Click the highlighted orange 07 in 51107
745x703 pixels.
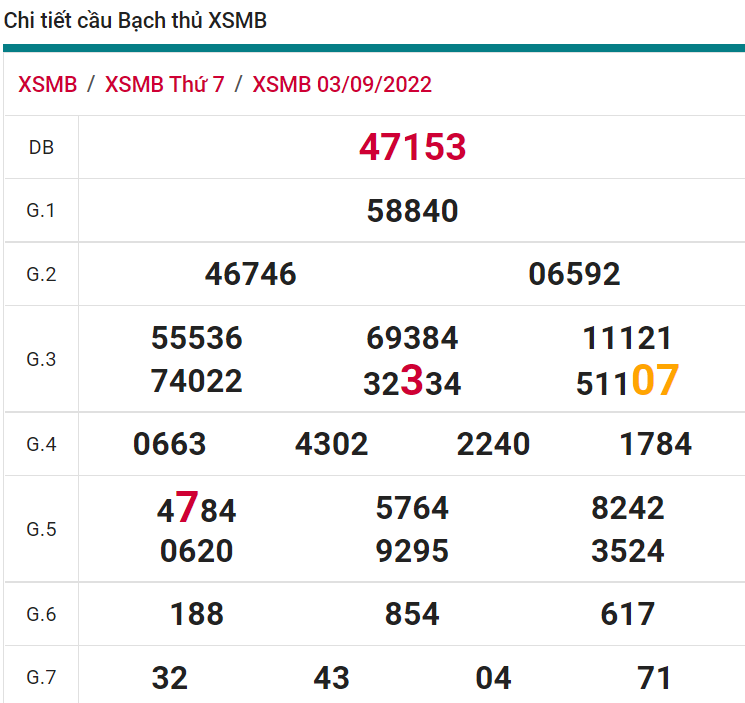[655, 381]
